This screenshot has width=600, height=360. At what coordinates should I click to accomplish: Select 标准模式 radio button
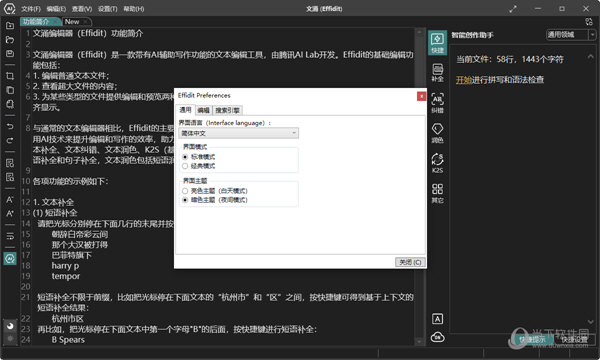click(185, 157)
